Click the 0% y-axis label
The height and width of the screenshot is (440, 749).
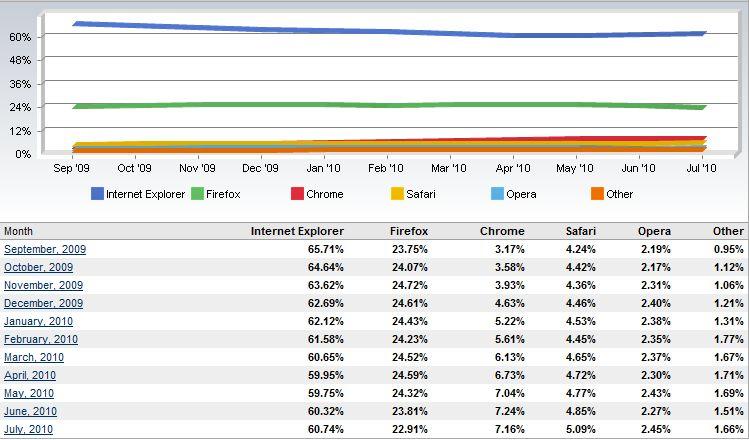tap(23, 154)
